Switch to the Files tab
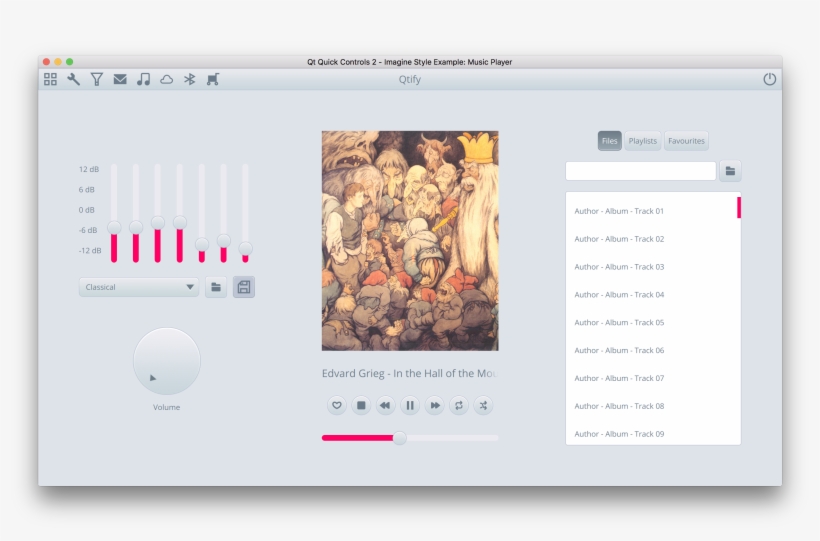The width and height of the screenshot is (820, 541). coord(610,141)
